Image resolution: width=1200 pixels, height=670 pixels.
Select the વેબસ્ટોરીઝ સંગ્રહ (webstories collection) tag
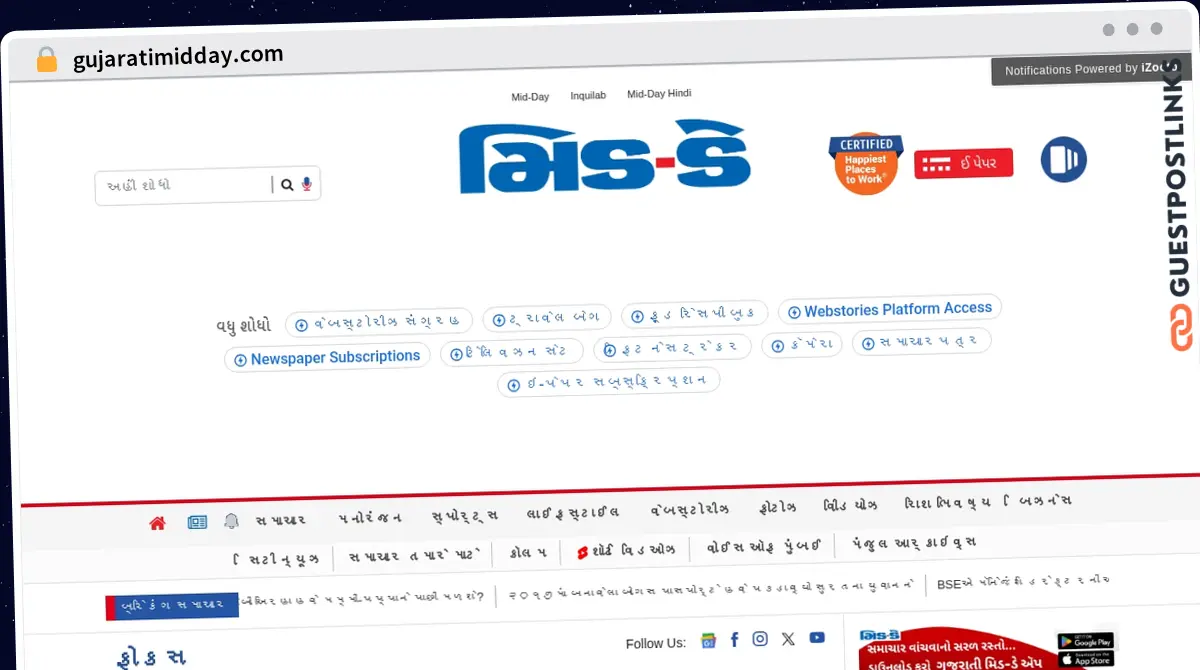pos(379,322)
